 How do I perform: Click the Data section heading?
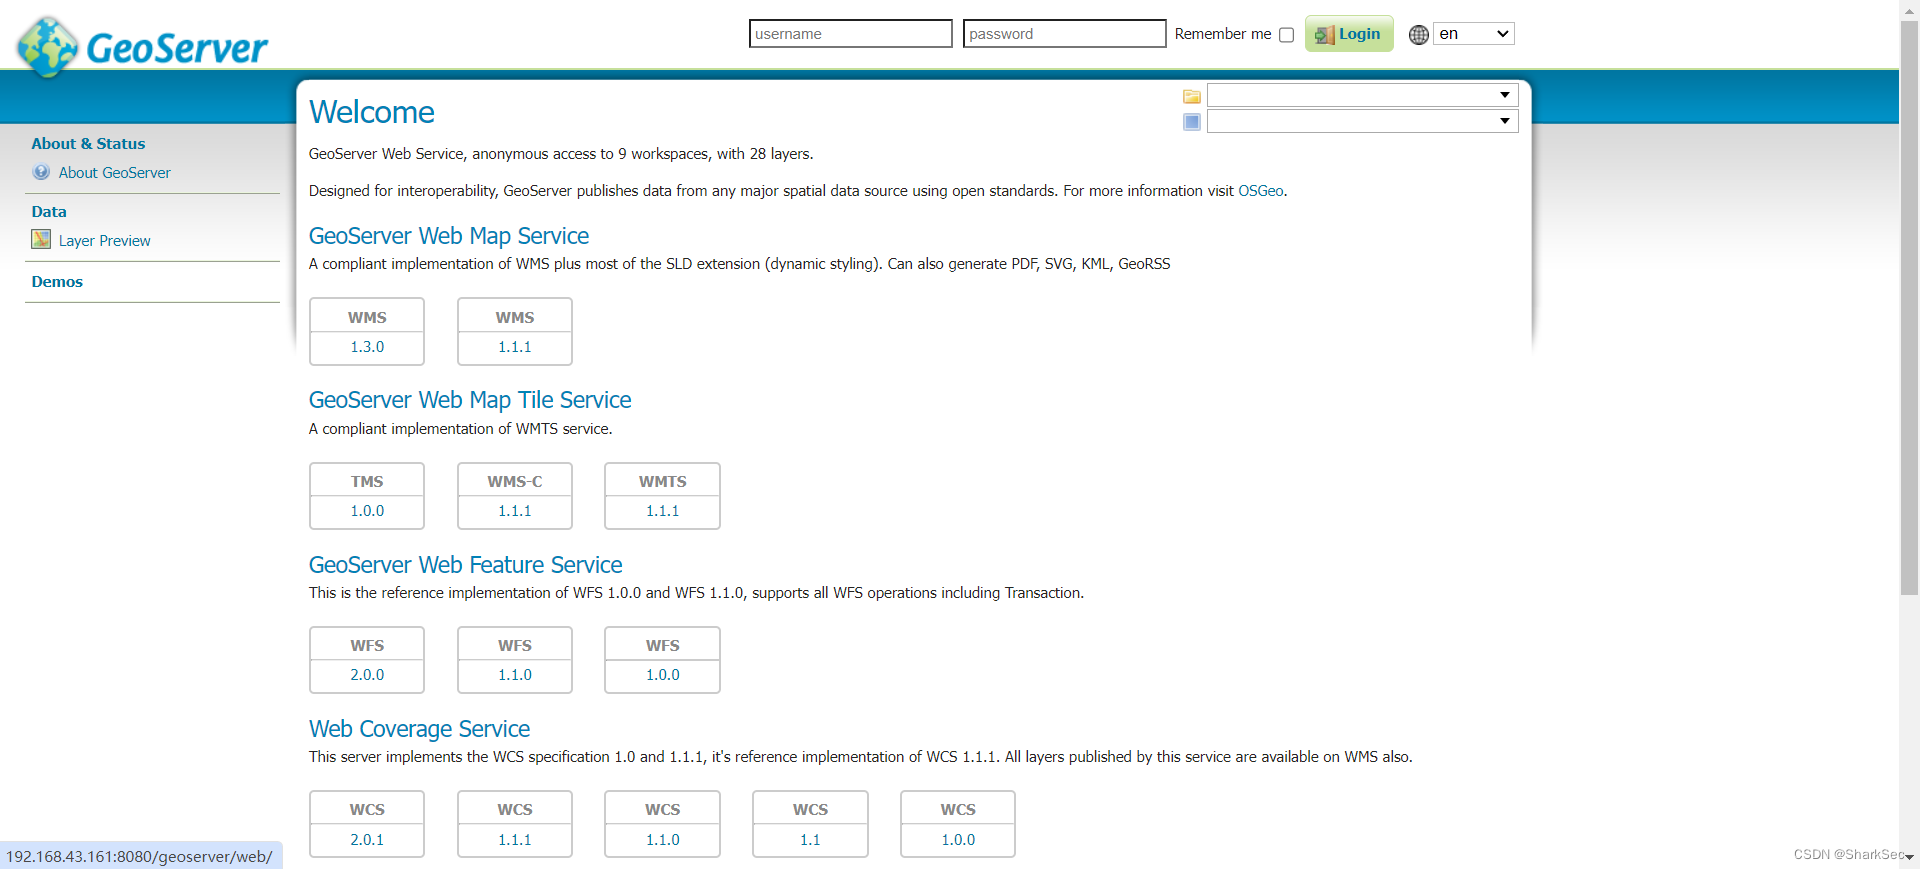click(x=49, y=212)
